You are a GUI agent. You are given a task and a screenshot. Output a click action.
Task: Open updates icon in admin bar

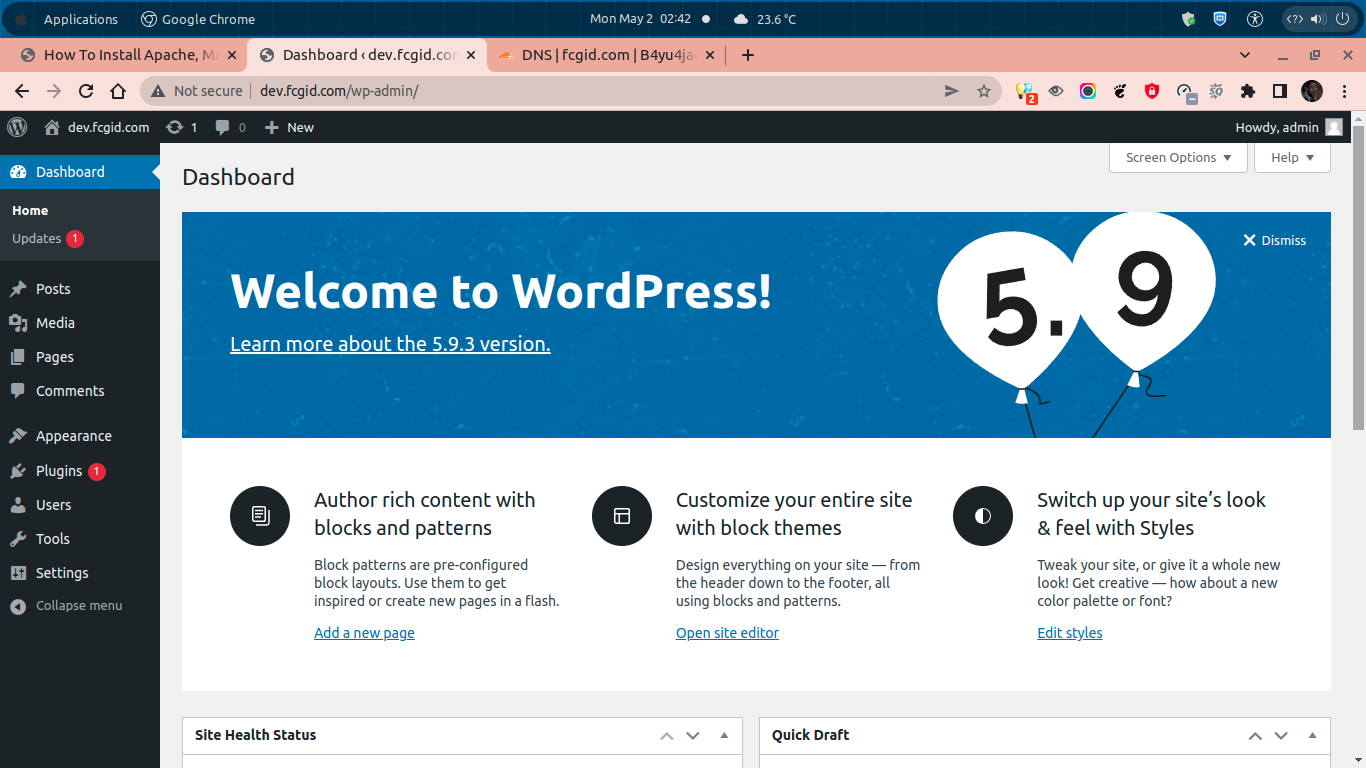(182, 127)
